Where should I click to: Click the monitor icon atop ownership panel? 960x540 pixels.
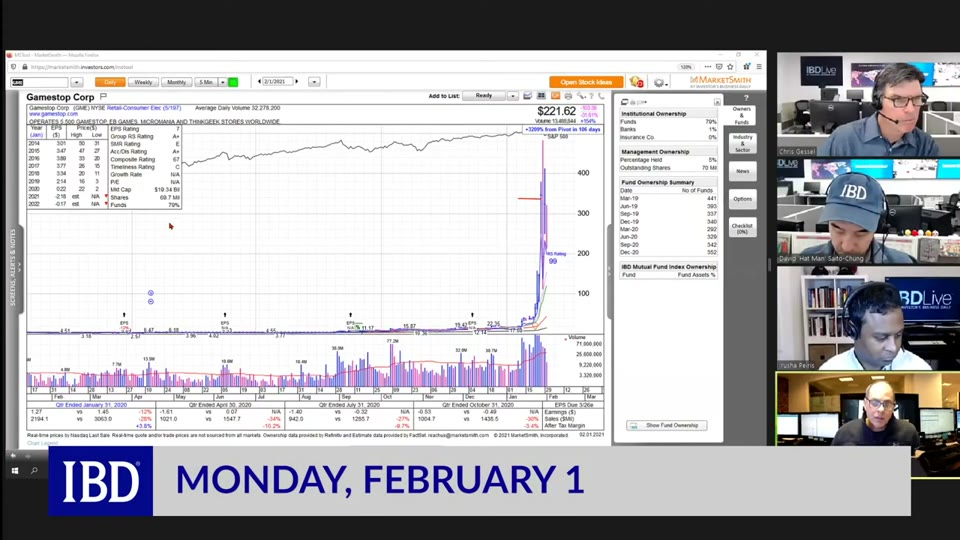(624, 102)
